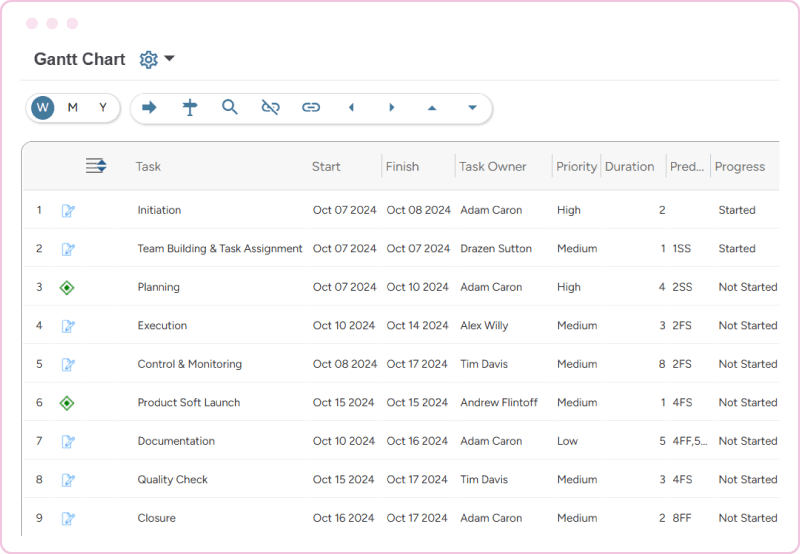The image size is (800, 554).
Task: Open the gear settings dropdown beside Gantt Chart
Action: pos(156,59)
